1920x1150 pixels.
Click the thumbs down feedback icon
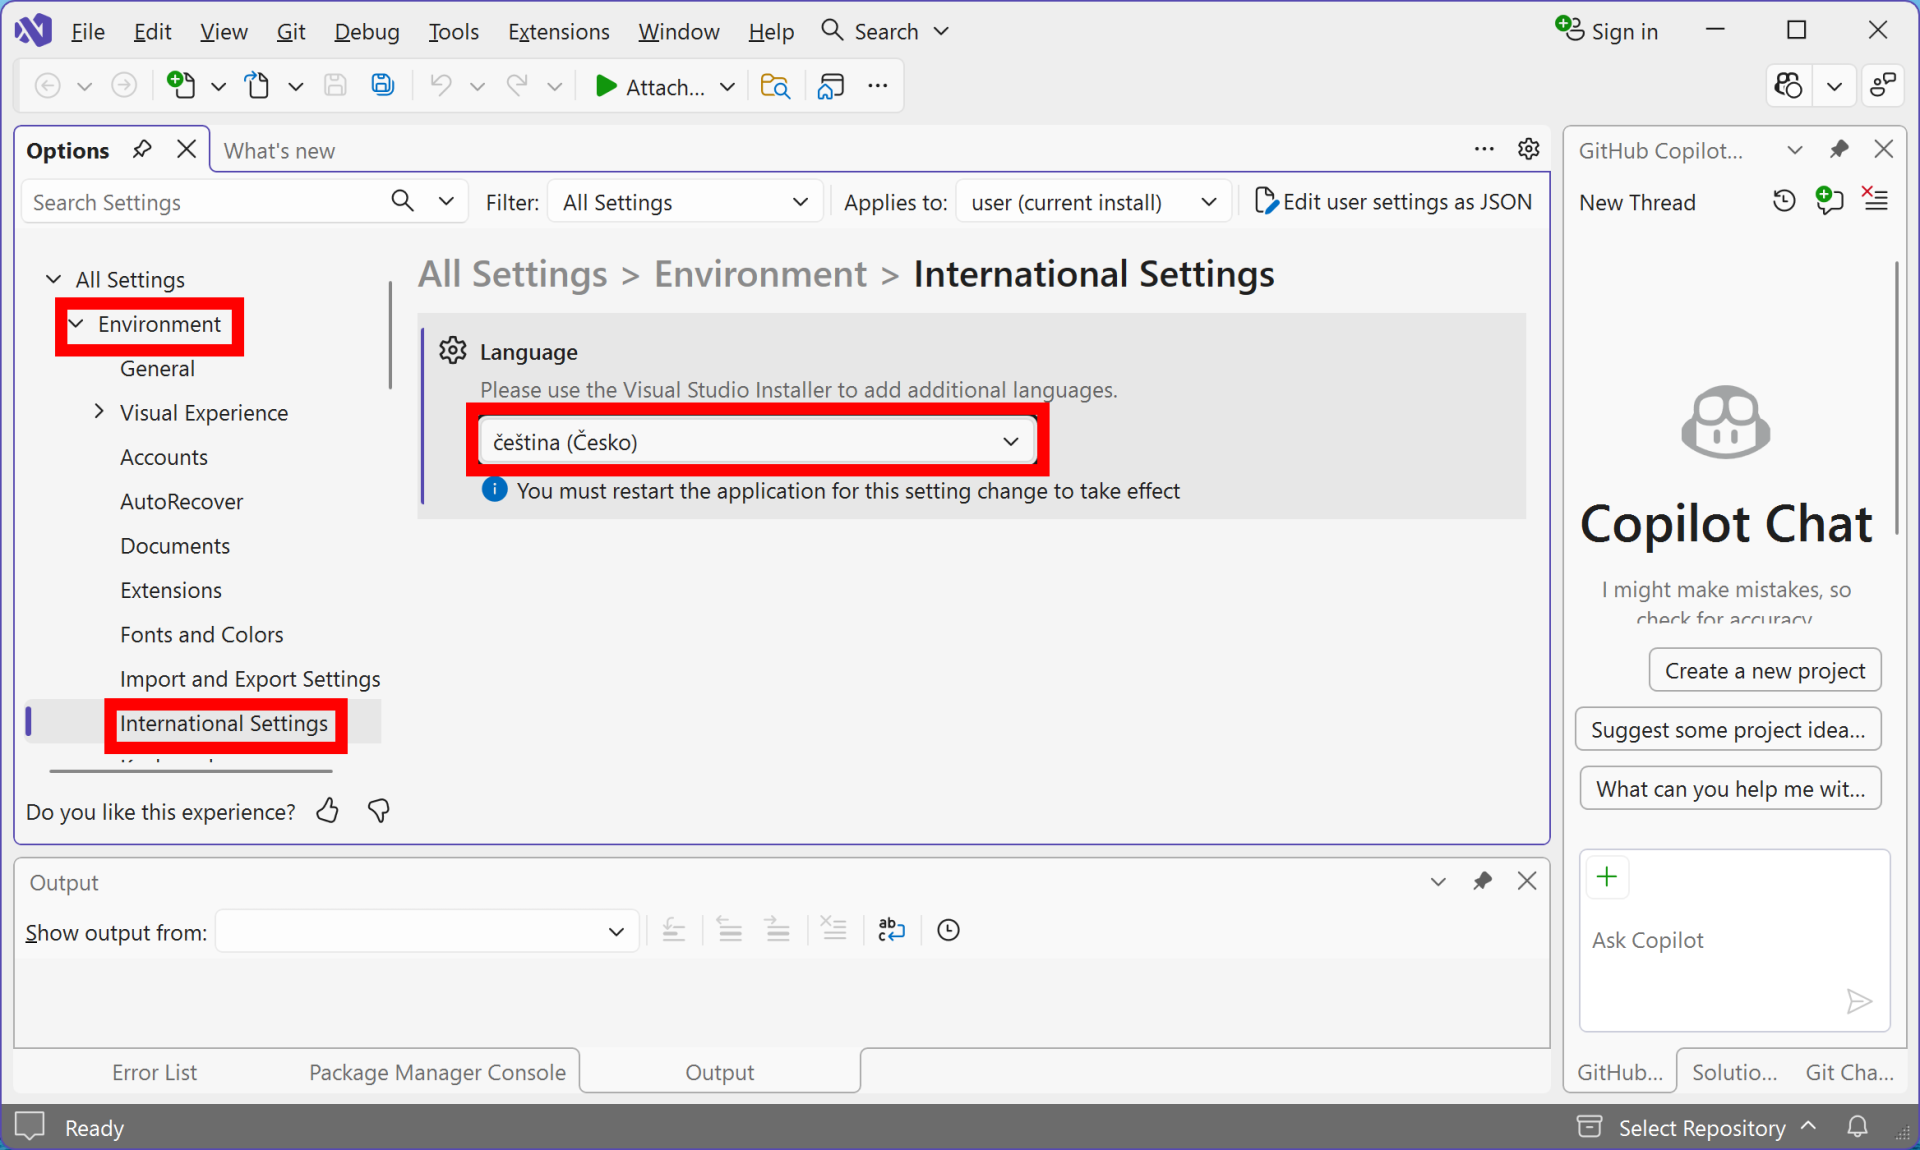(379, 810)
